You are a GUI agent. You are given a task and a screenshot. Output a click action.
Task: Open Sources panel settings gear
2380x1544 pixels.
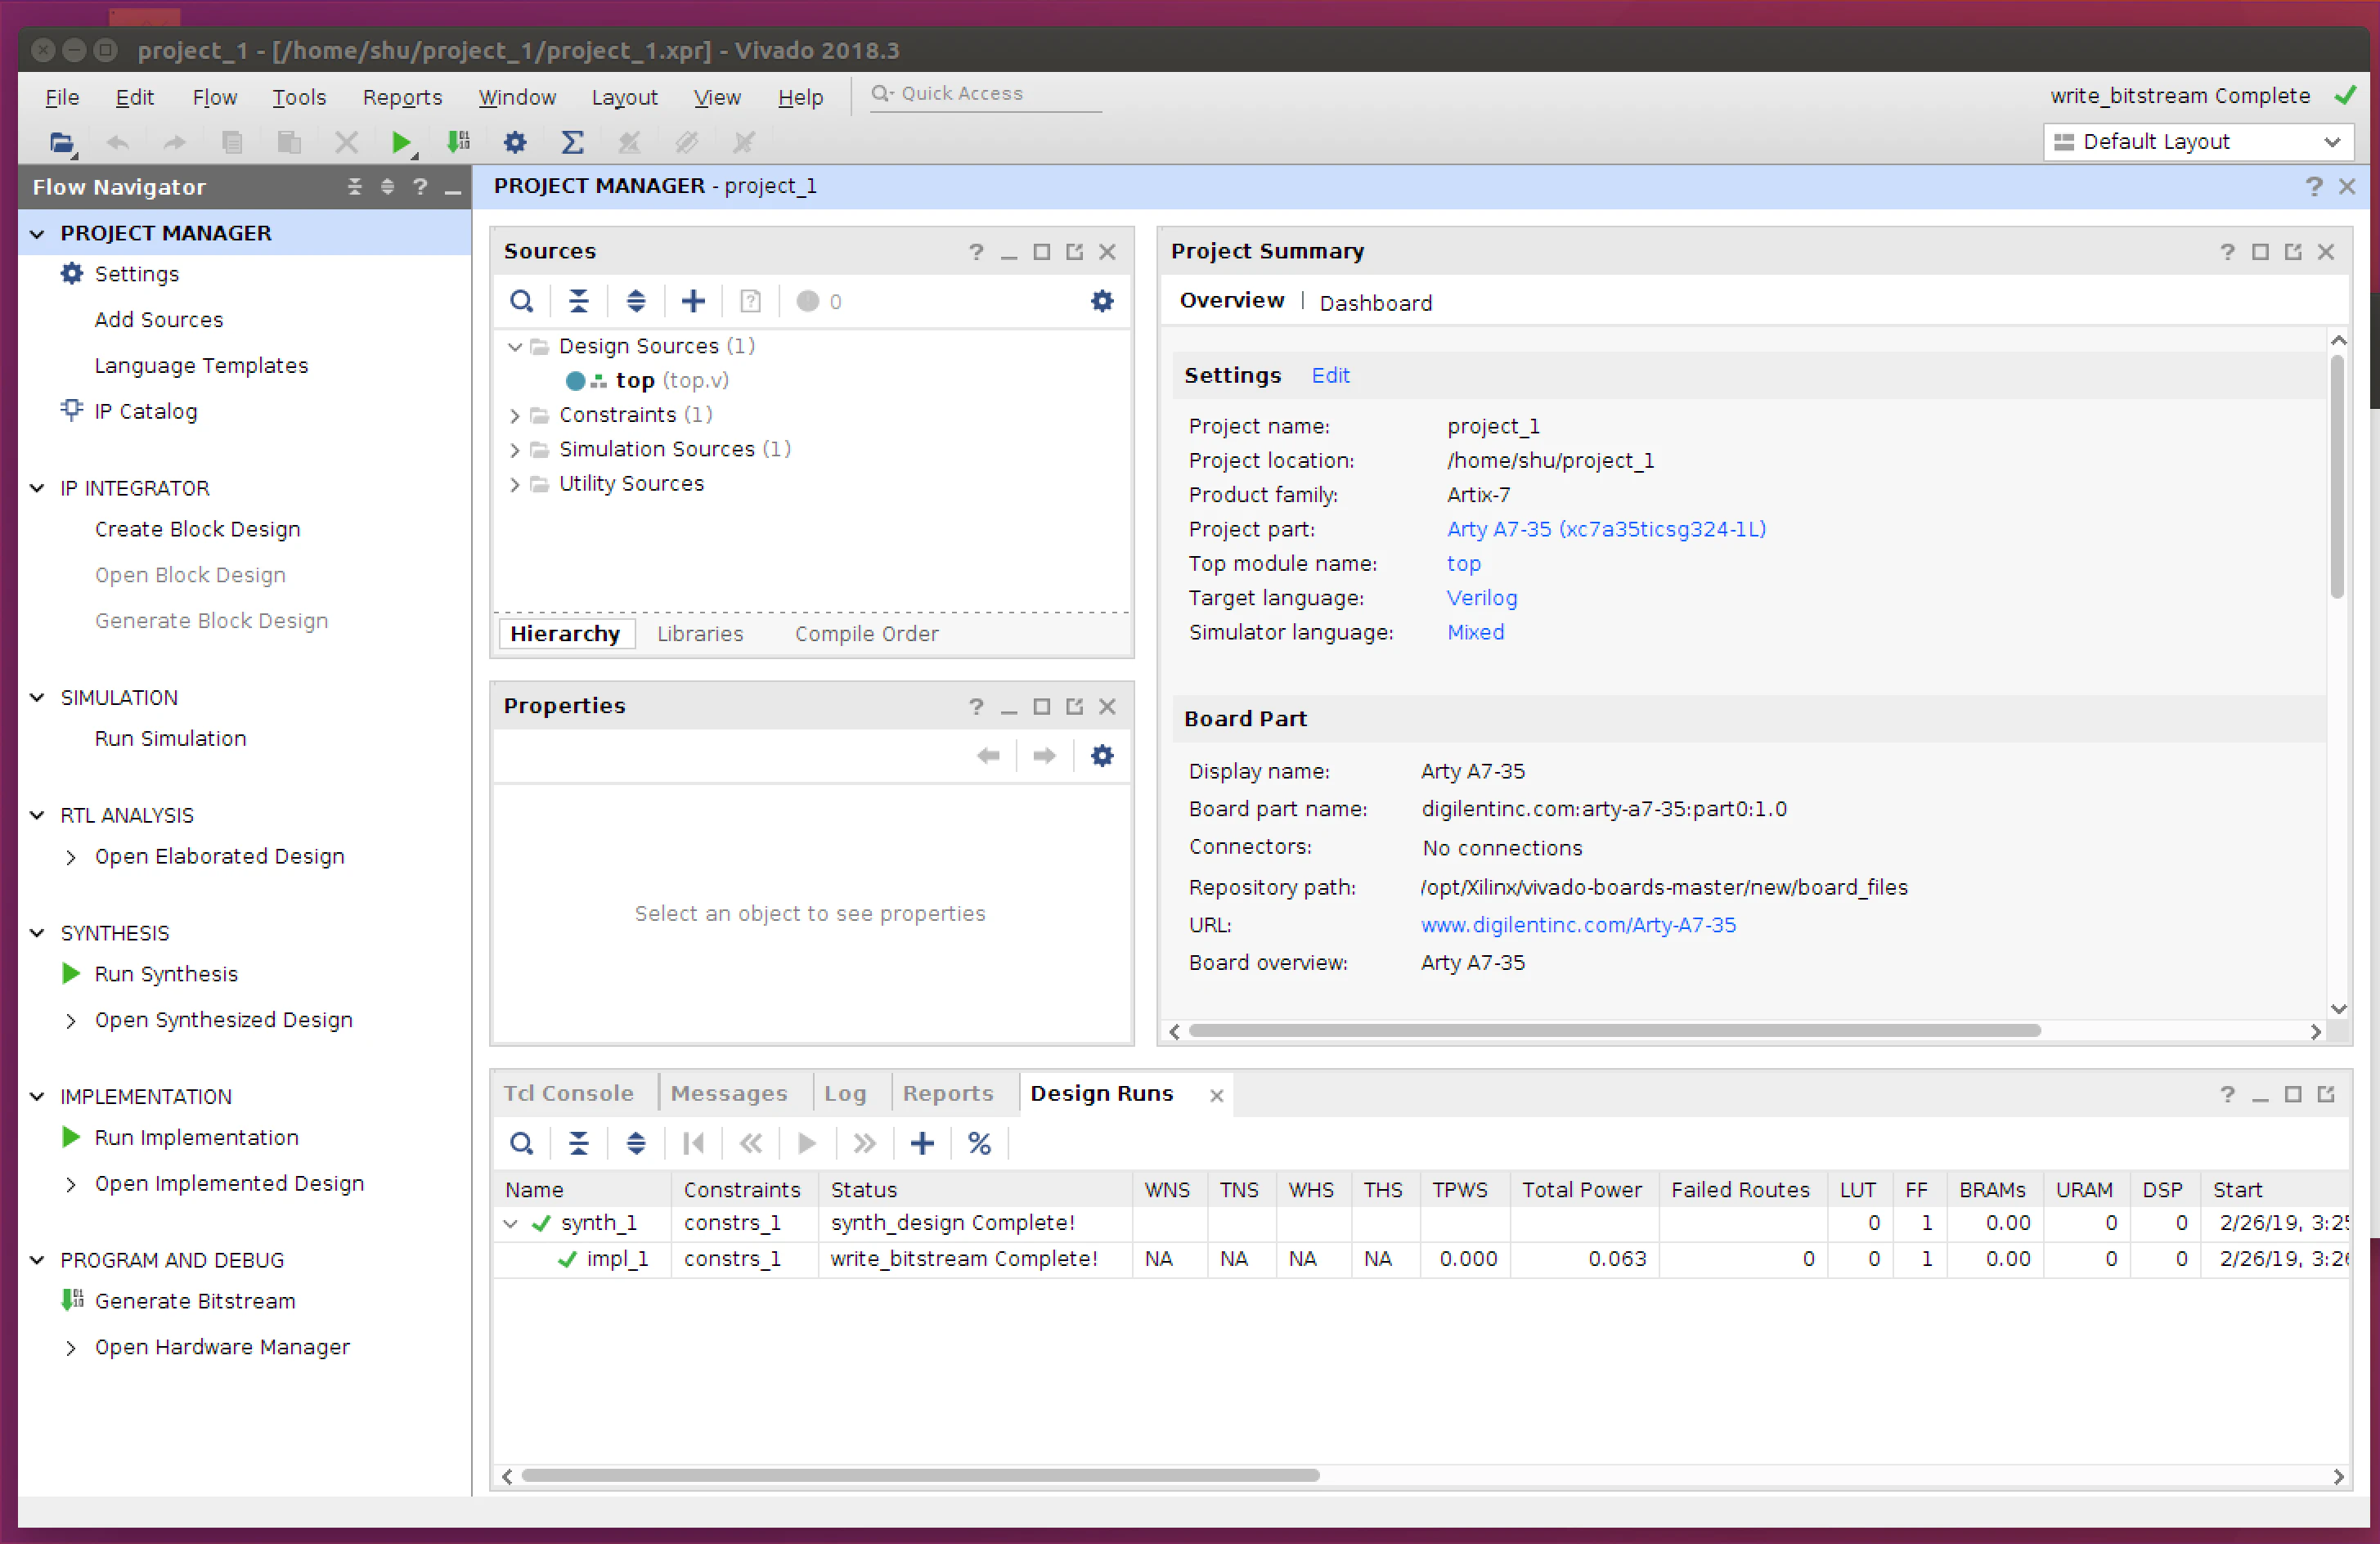coord(1102,301)
